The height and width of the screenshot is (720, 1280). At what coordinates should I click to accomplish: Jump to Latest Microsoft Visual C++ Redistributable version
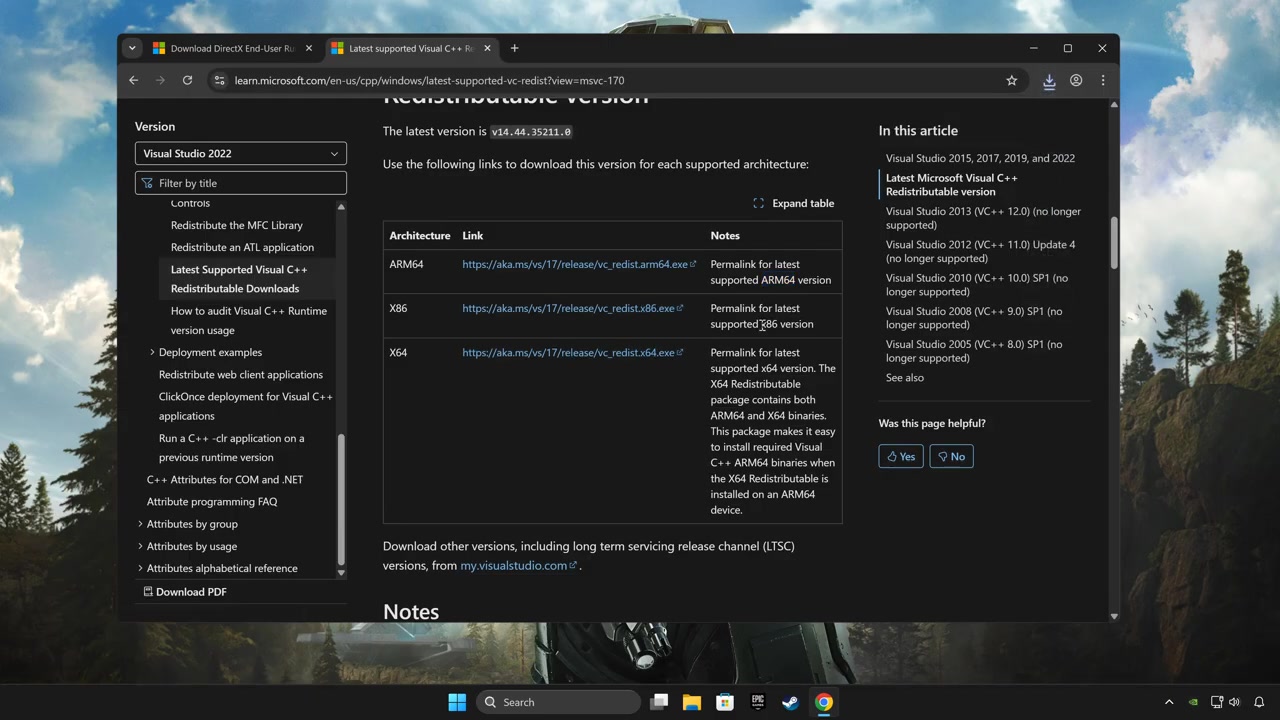[952, 184]
